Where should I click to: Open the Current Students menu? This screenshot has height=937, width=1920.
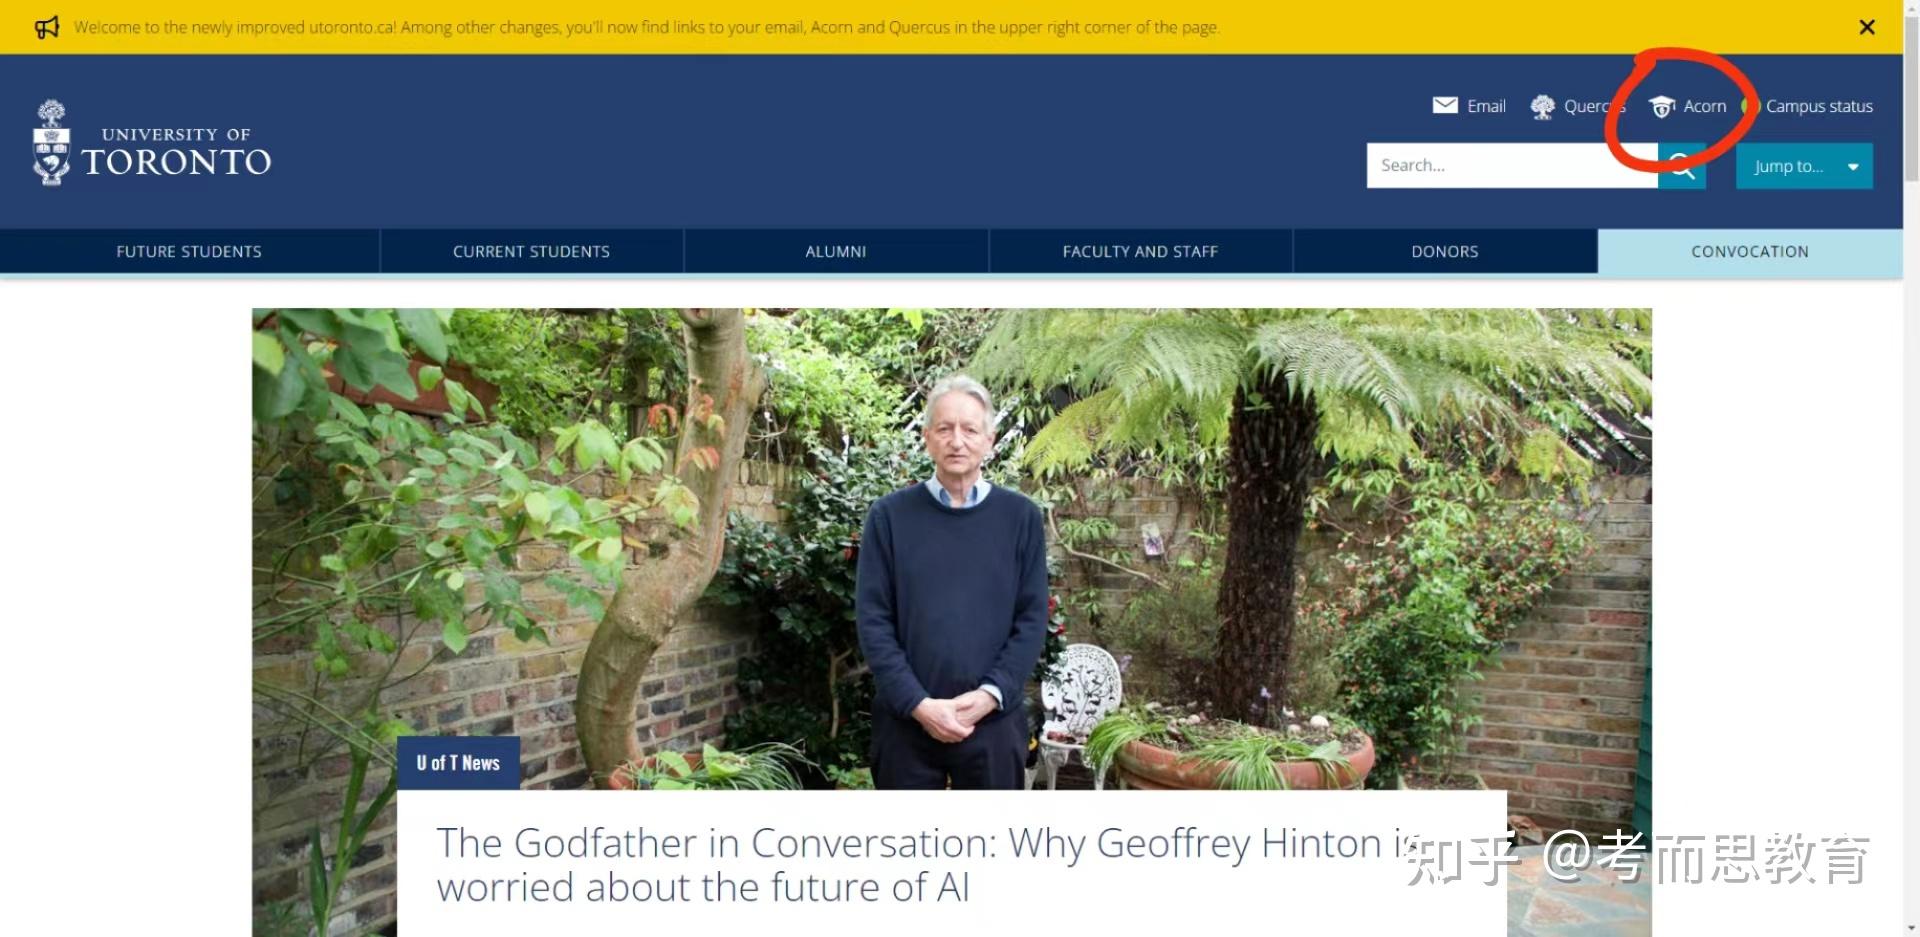point(531,251)
